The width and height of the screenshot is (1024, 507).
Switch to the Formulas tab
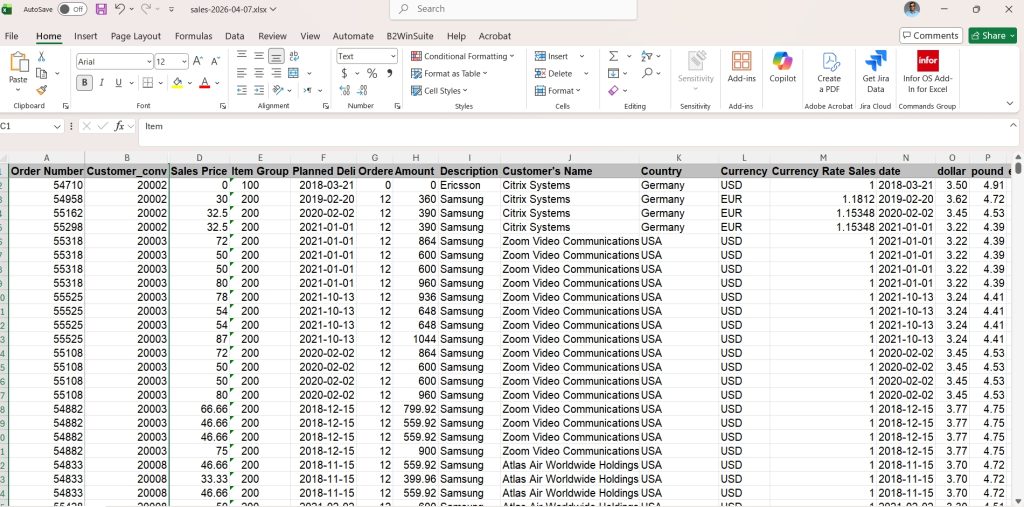pyautogui.click(x=193, y=36)
